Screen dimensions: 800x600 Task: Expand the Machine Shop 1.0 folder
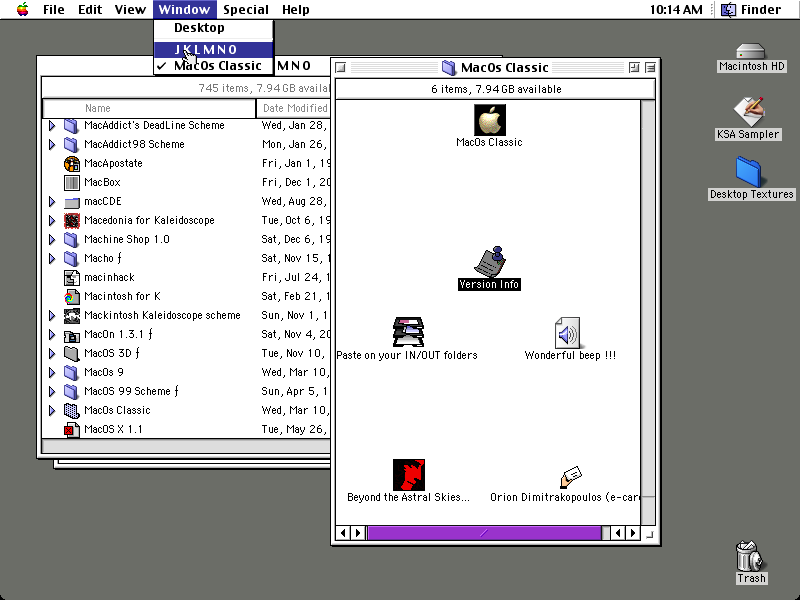click(x=52, y=239)
